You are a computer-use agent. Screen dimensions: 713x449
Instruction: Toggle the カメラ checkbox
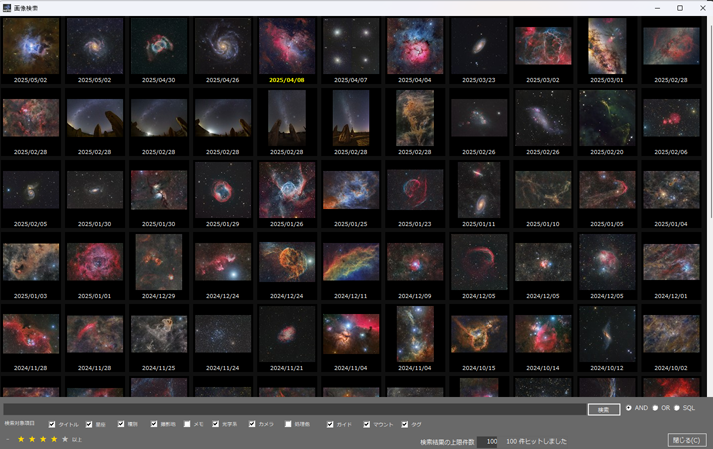pos(252,424)
